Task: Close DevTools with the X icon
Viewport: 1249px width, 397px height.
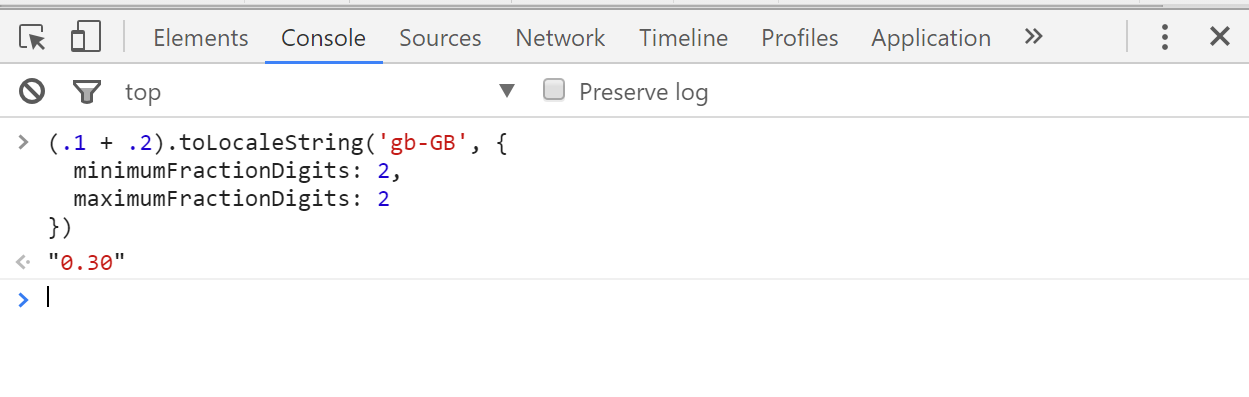Action: coord(1219,38)
